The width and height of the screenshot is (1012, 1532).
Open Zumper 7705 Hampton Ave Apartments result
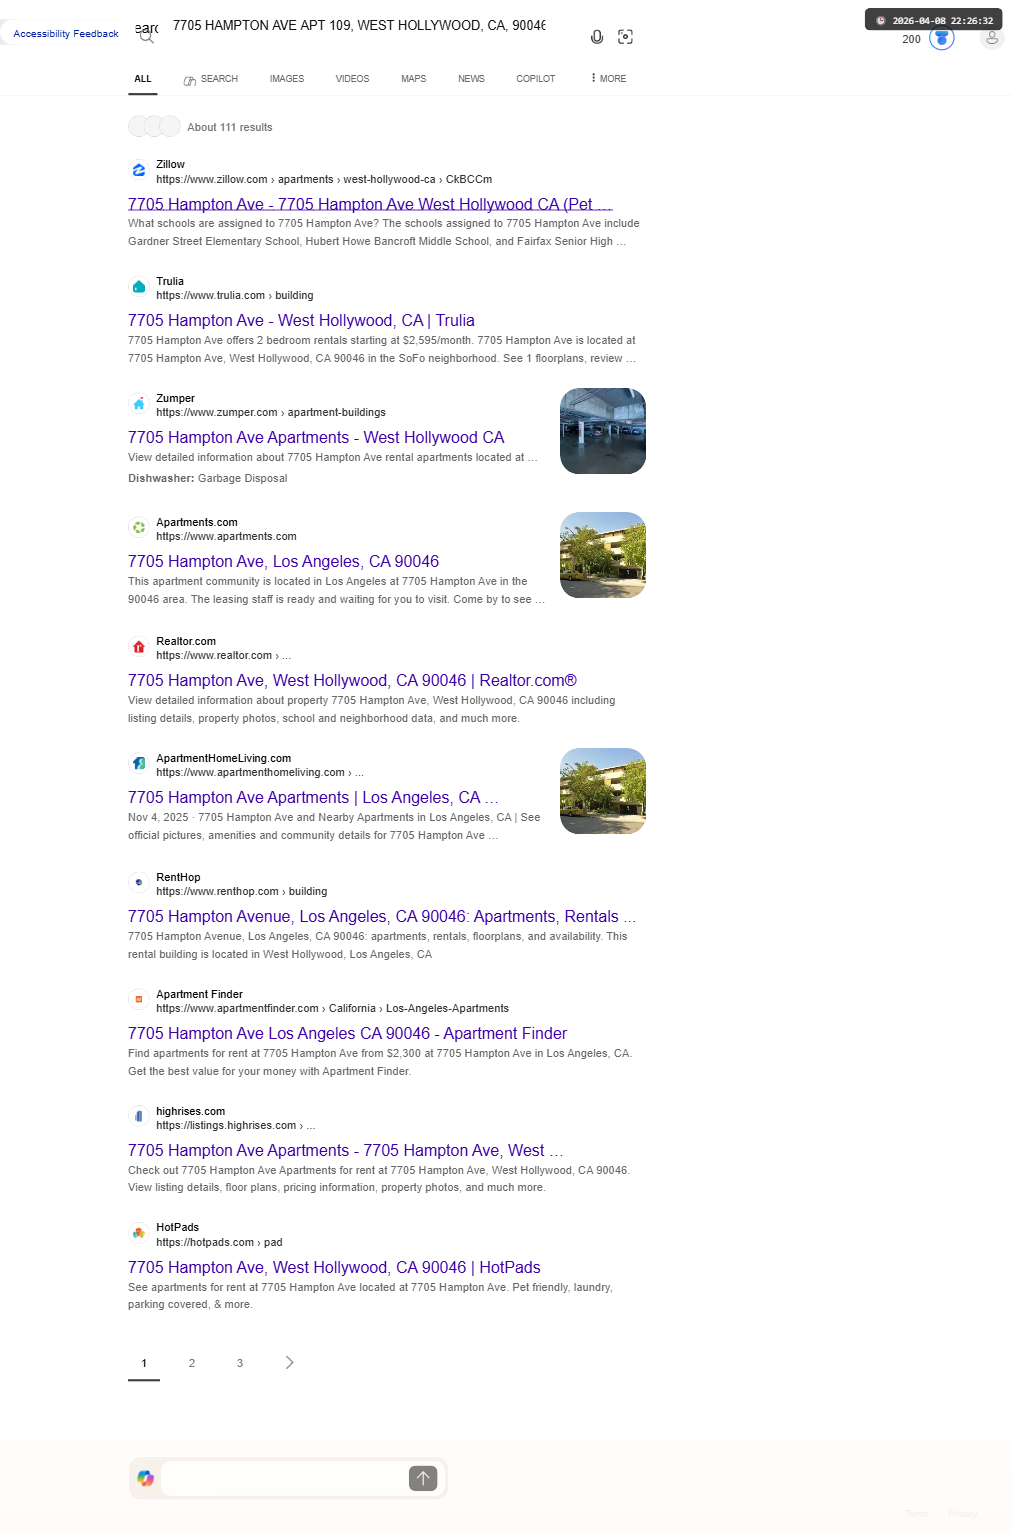click(x=316, y=438)
